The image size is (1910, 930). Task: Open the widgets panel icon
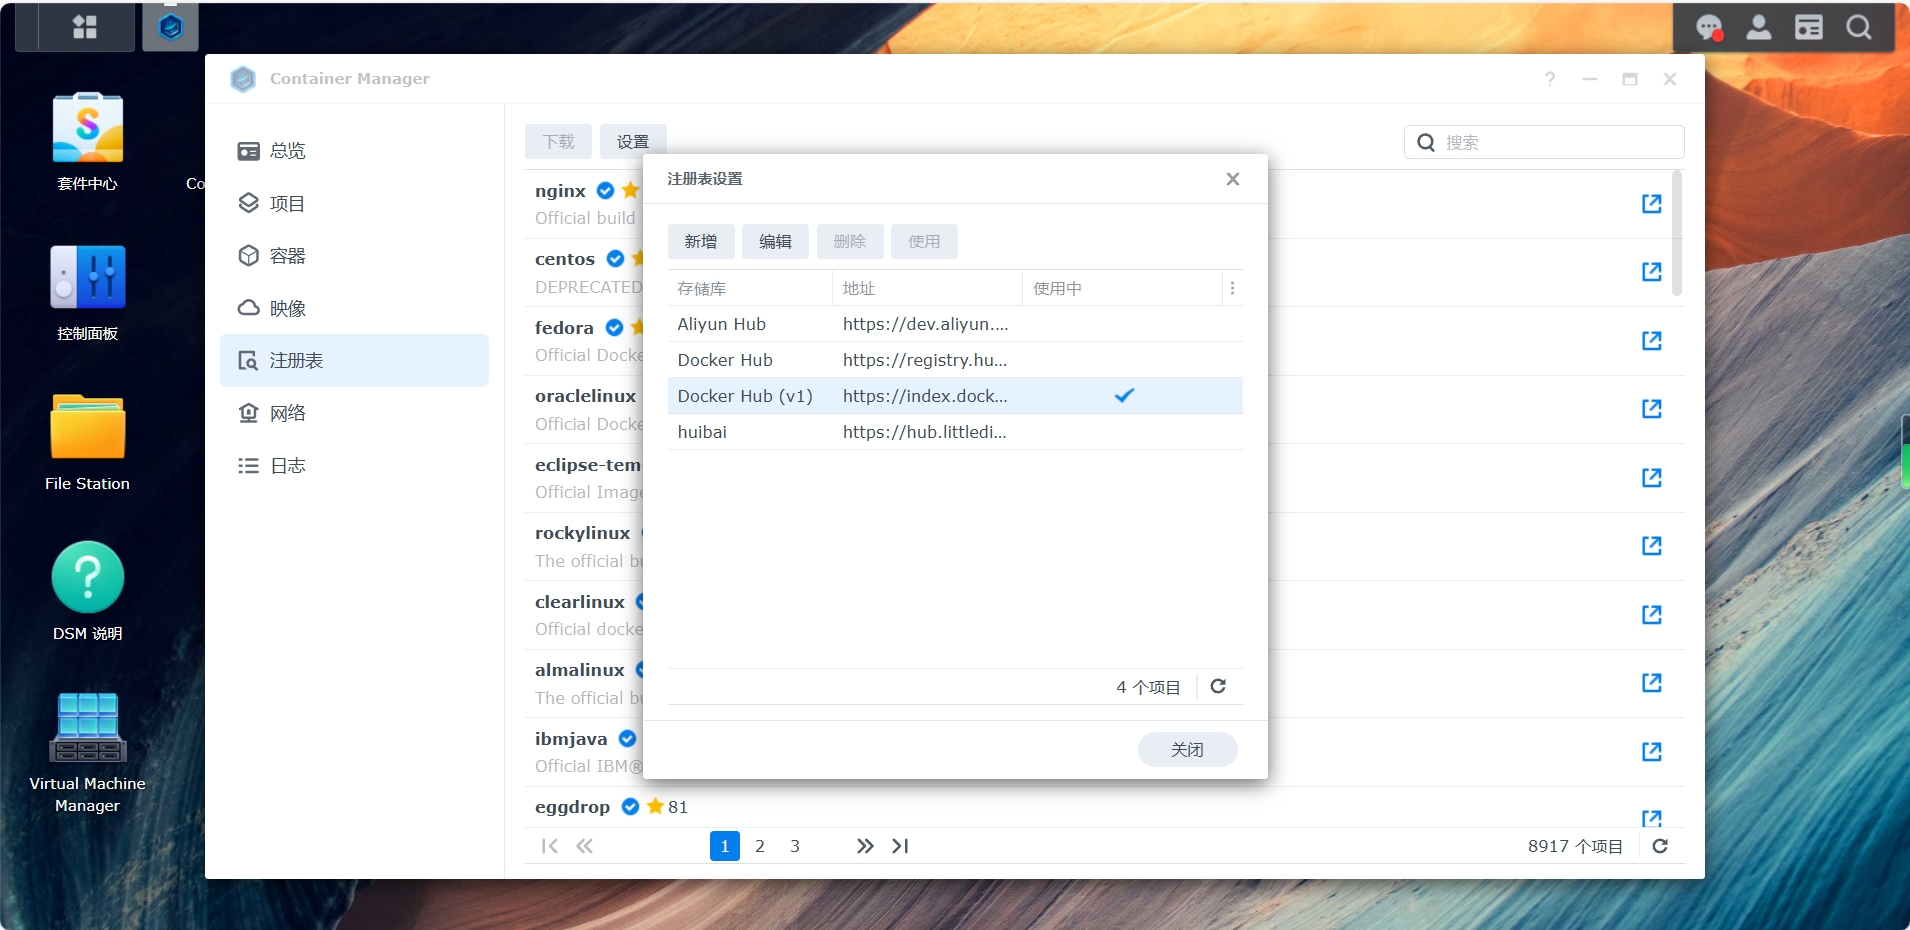(1809, 27)
